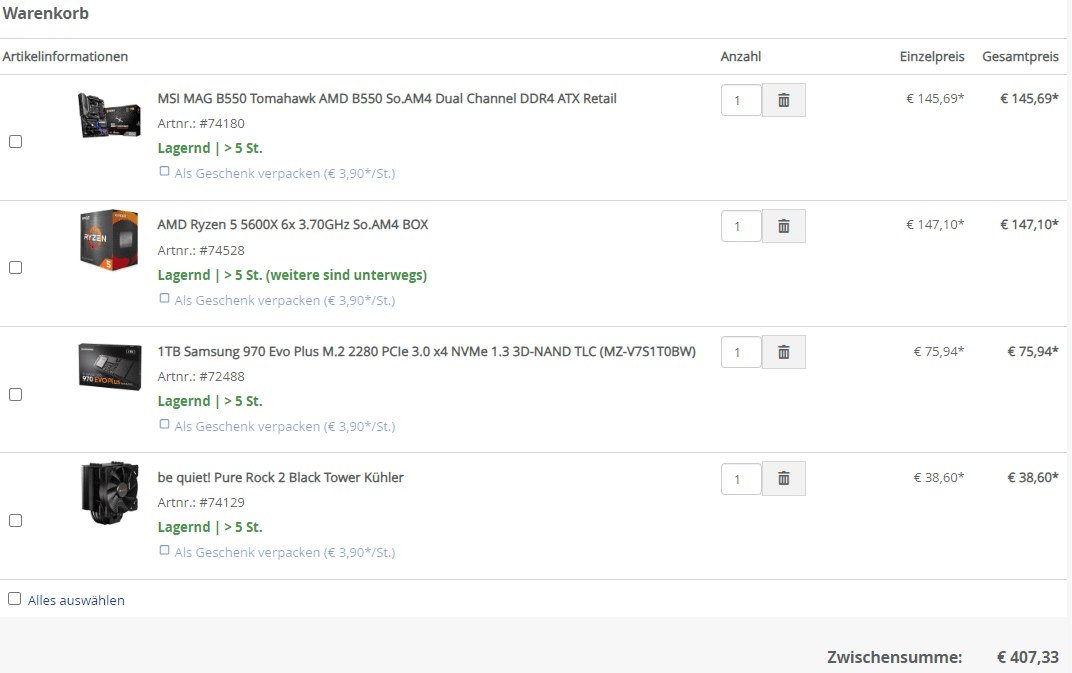Click Als Geschenk verpacken label under MSI motherboard
1072x673 pixels.
[x=284, y=174]
